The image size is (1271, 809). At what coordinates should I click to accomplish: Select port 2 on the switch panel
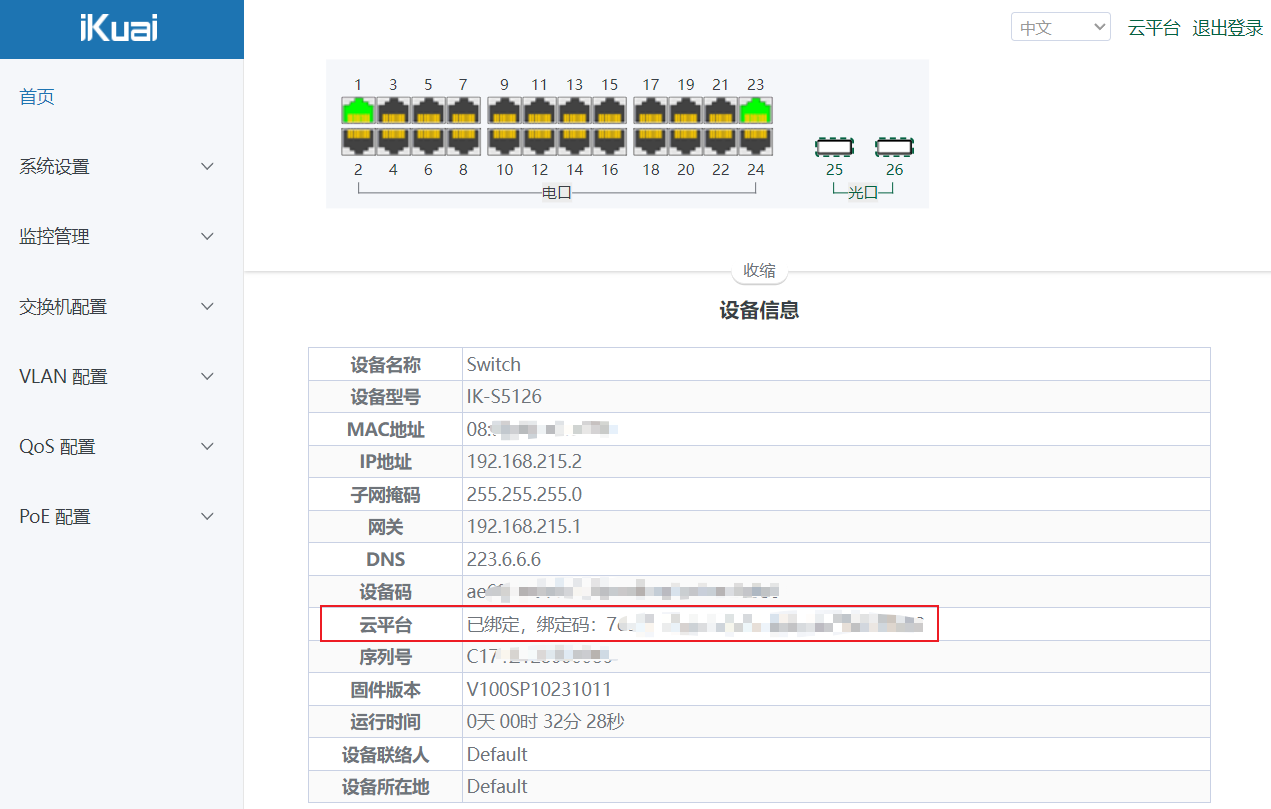pos(358,141)
